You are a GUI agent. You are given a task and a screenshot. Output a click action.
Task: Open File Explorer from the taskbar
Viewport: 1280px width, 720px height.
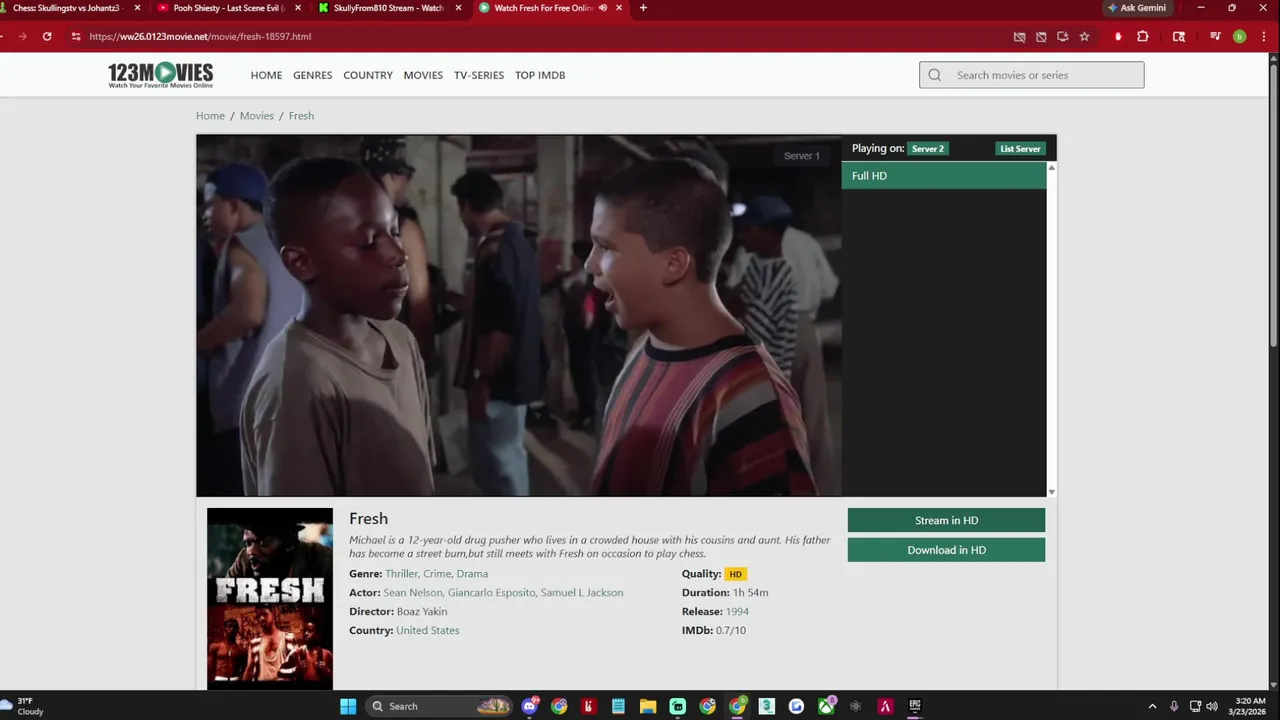[648, 706]
